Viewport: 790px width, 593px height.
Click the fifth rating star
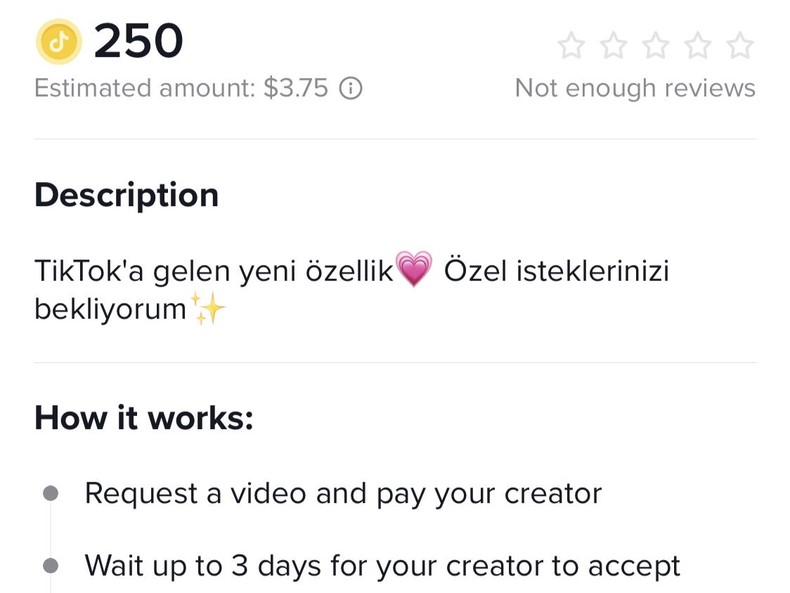click(740, 45)
